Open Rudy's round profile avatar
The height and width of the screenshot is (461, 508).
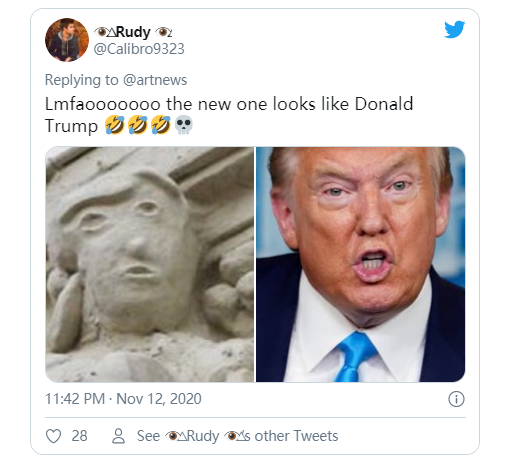pyautogui.click(x=67, y=40)
